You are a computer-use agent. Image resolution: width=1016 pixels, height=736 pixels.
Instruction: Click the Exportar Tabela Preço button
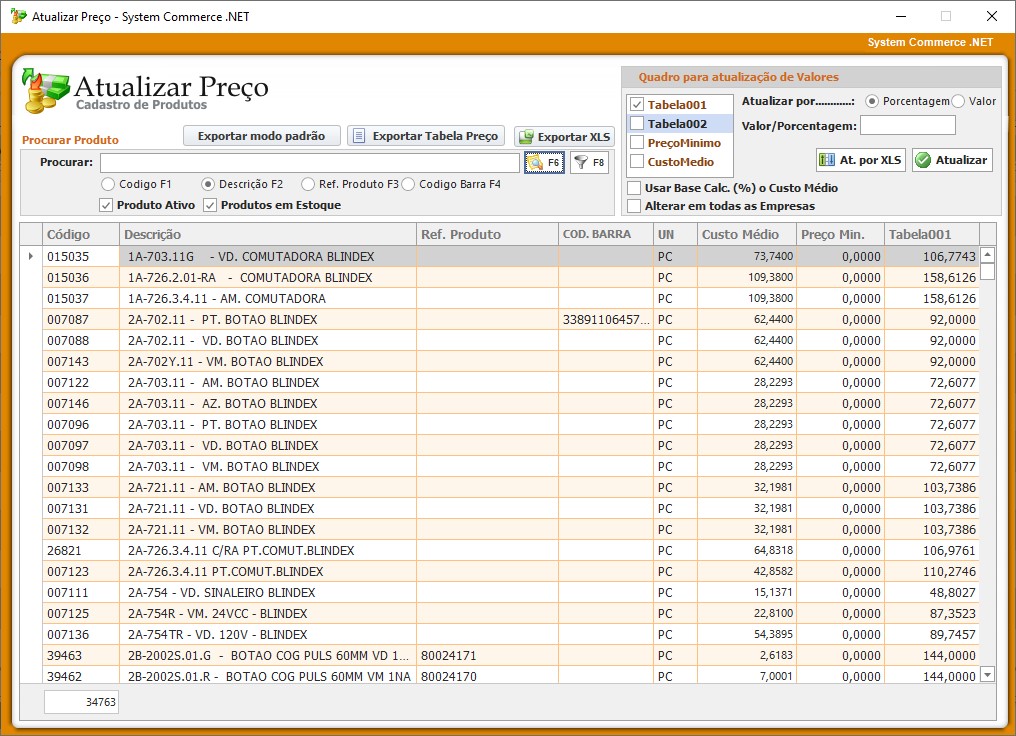coord(426,136)
